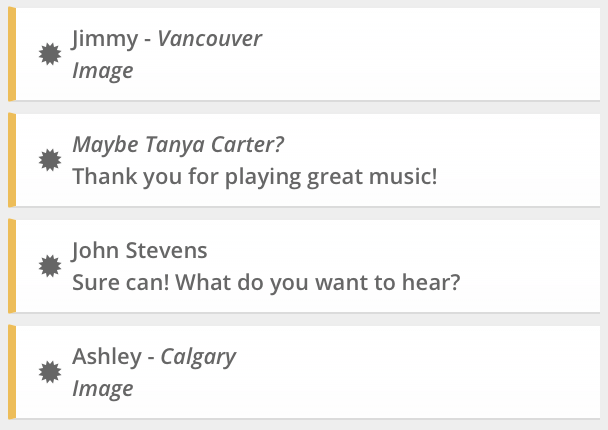This screenshot has height=430, width=608.
Task: Click the yellow bar on Tanya Carter's message
Action: point(12,160)
